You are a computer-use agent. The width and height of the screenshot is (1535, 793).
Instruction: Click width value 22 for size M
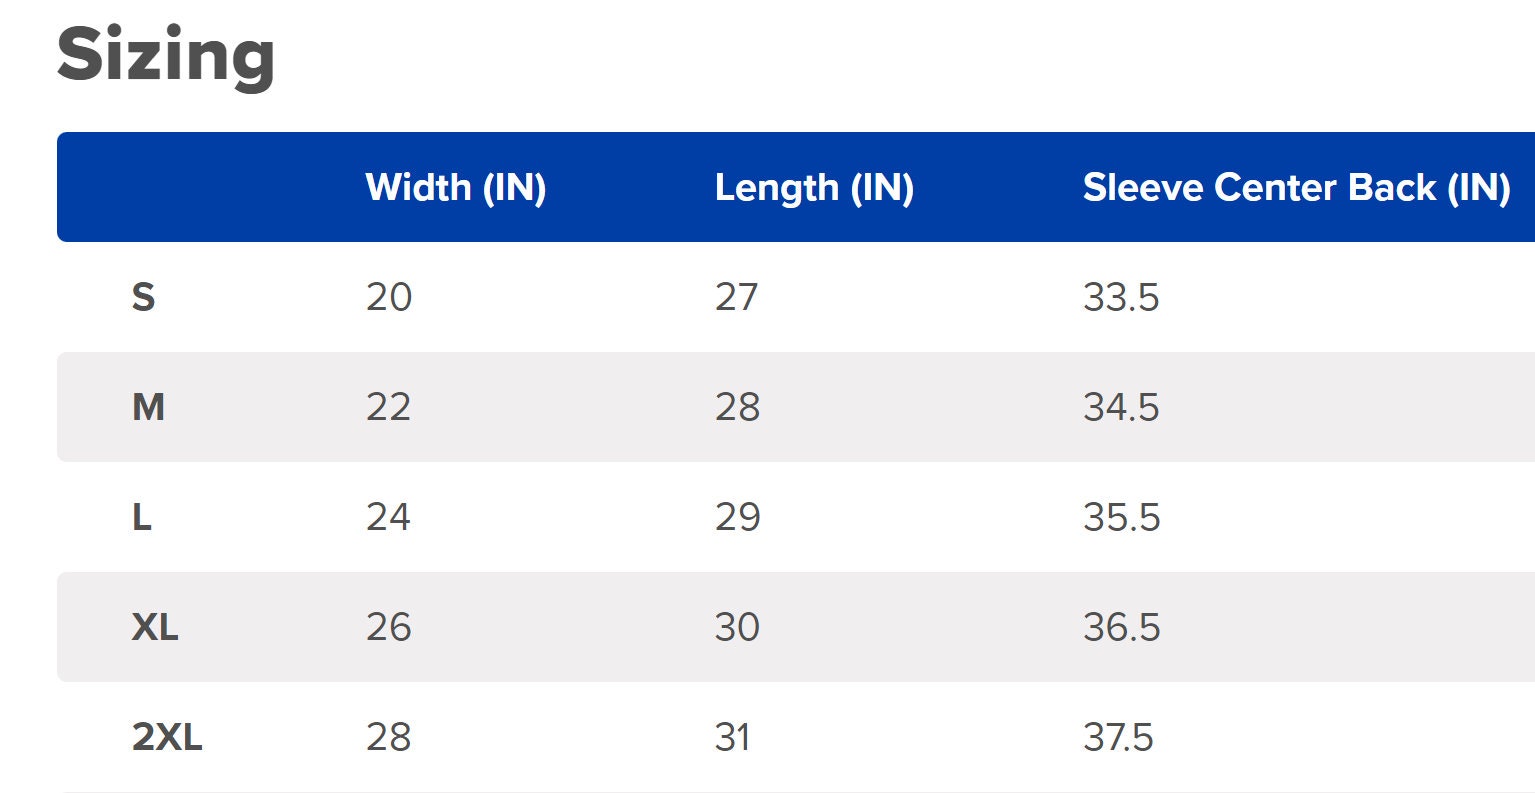[388, 407]
